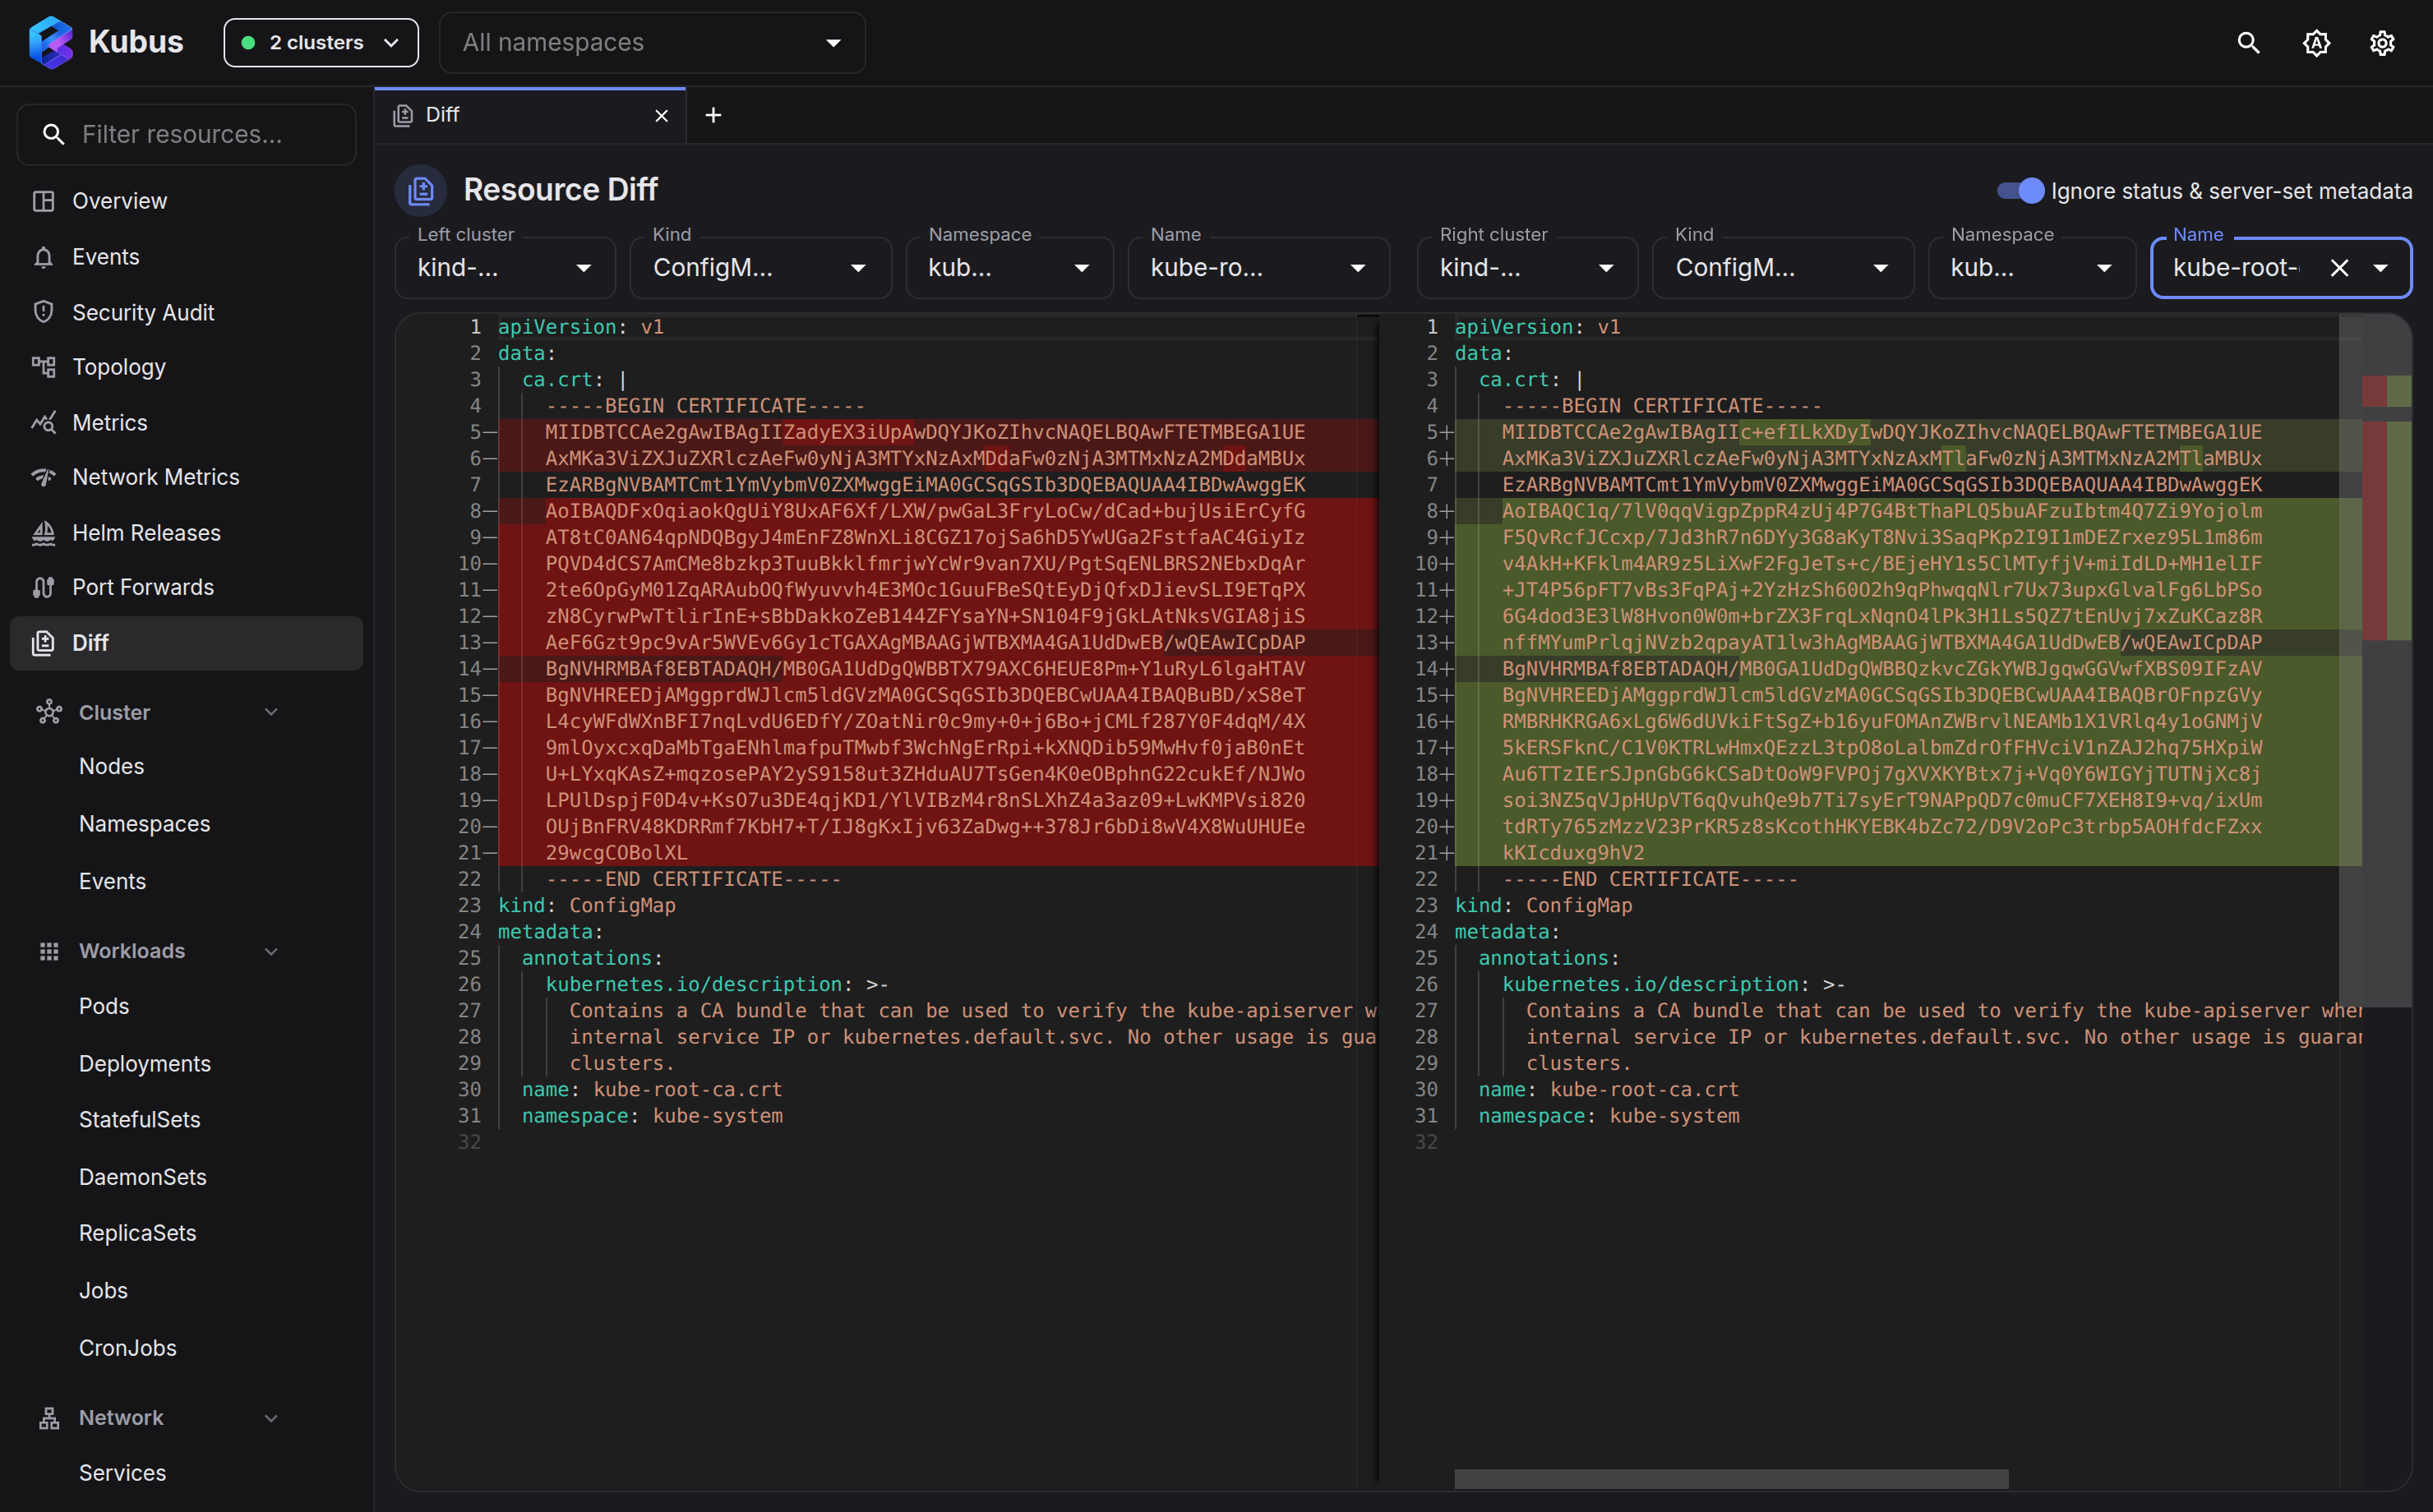Close the Diff tab

[x=661, y=116]
